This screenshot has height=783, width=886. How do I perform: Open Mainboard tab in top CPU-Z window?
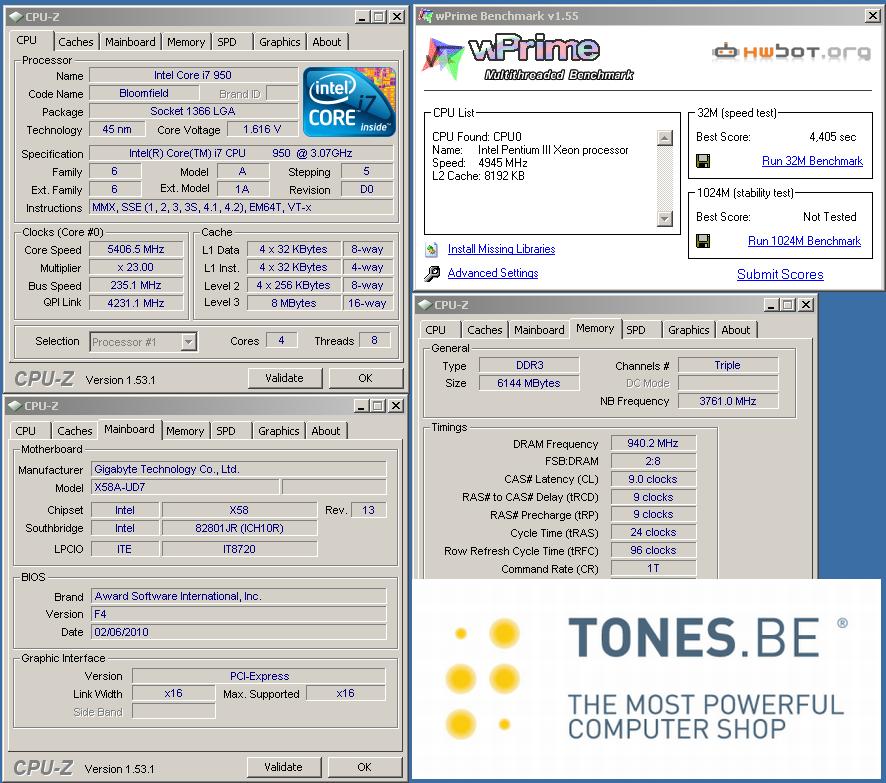click(130, 42)
